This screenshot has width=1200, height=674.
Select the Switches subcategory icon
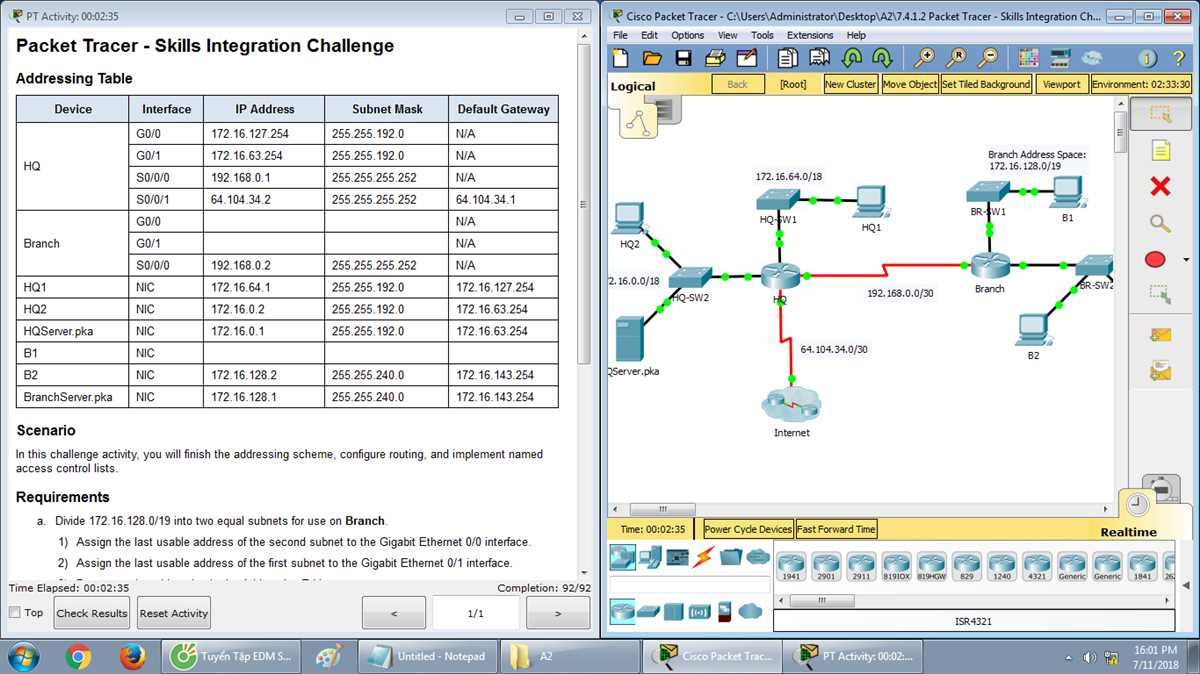click(x=648, y=611)
